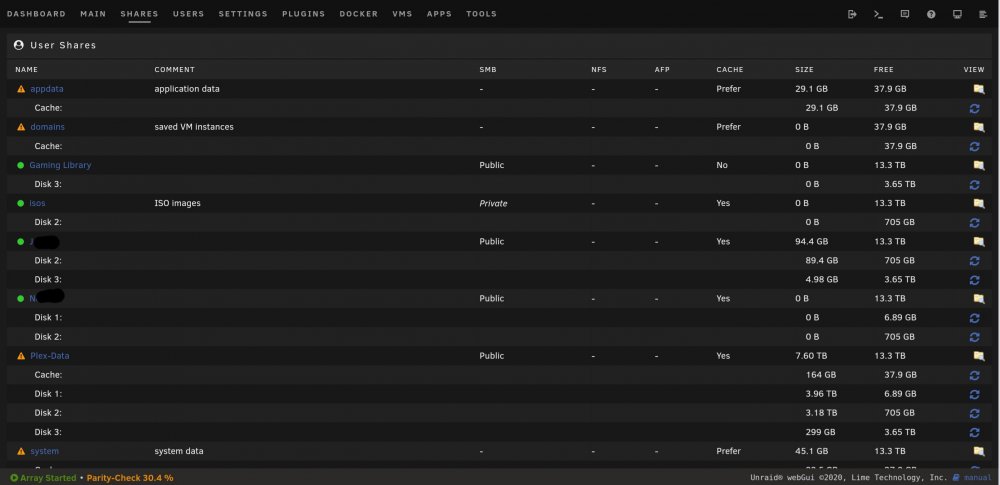Click the 'saved VM instances' comment text
This screenshot has height=485, width=1000.
(194, 127)
